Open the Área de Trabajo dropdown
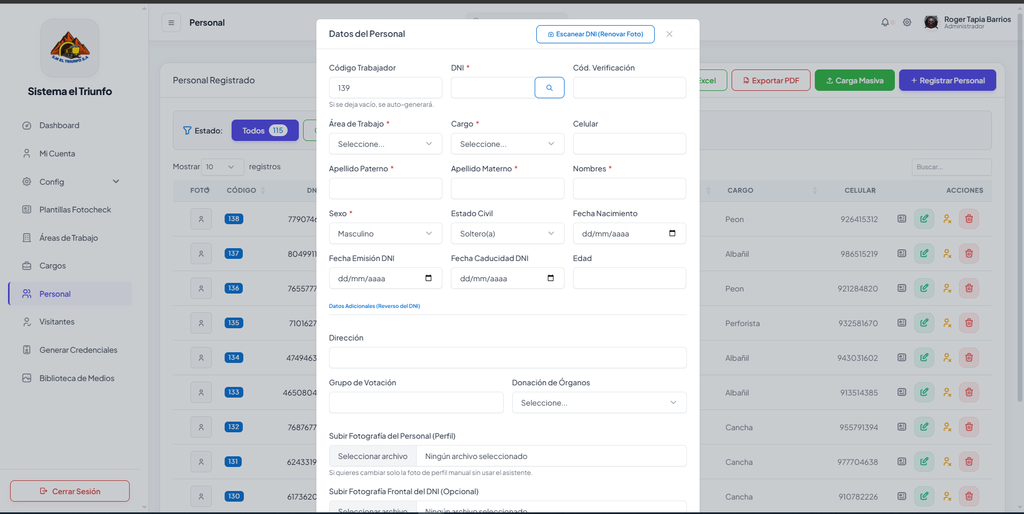This screenshot has height=514, width=1024. pos(385,144)
